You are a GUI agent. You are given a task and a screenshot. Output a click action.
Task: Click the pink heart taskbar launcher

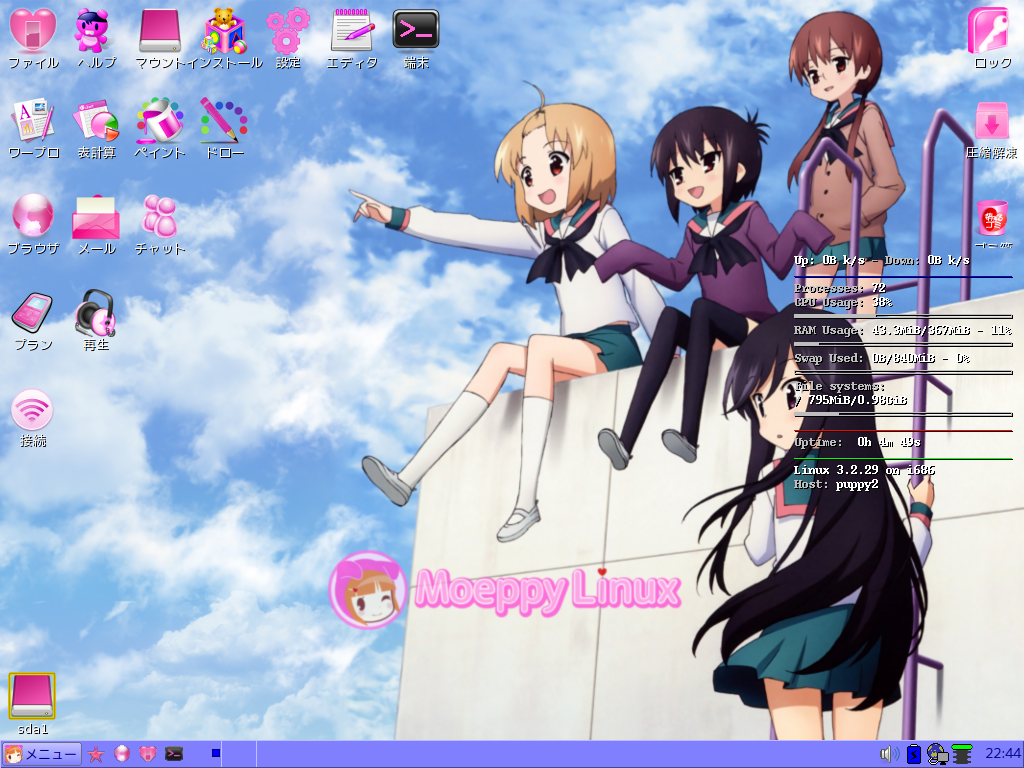point(148,754)
